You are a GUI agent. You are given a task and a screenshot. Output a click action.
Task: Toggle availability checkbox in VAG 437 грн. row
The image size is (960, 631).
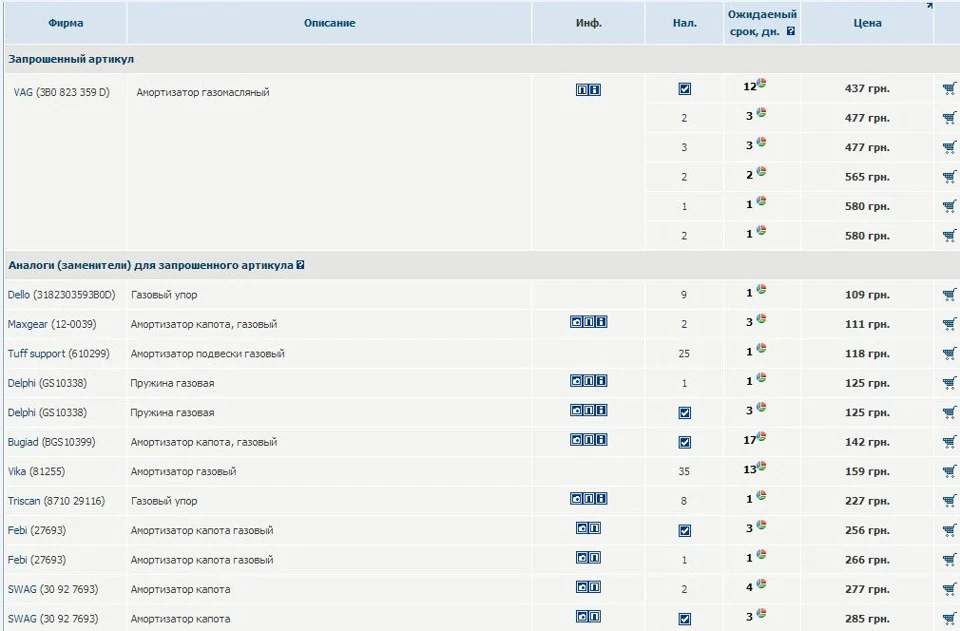(x=684, y=89)
